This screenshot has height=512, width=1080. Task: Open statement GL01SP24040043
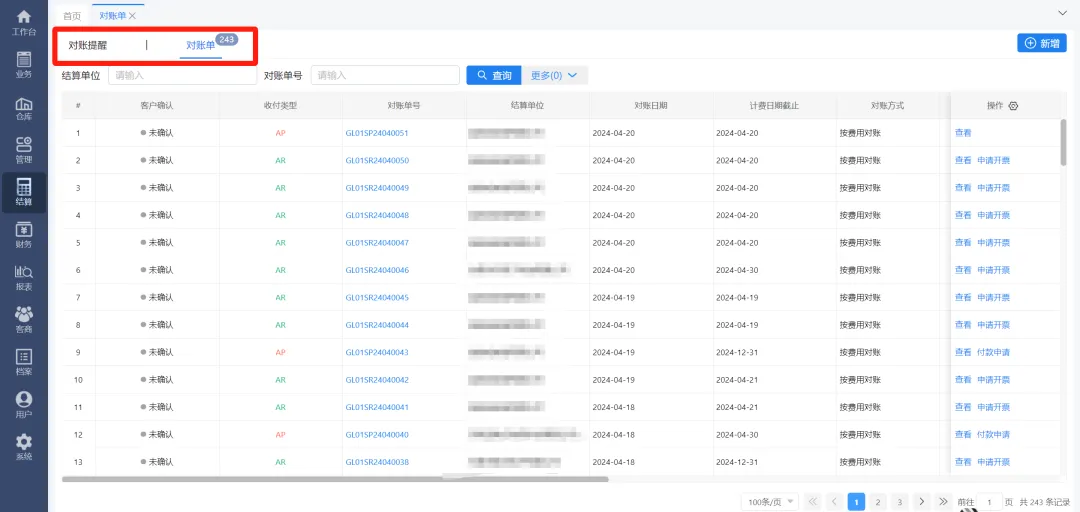(377, 352)
